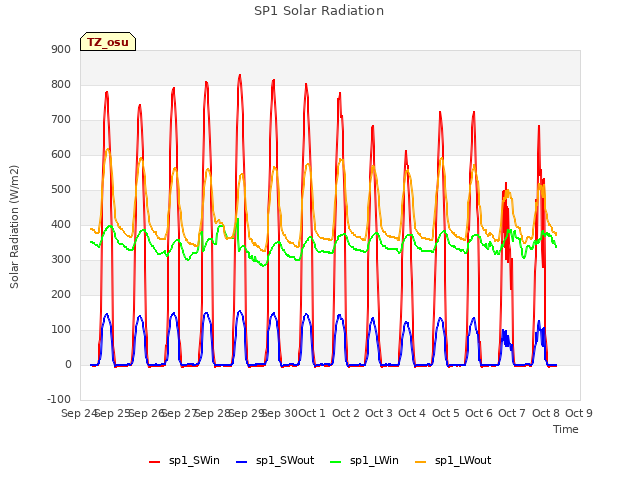Click the Sep 24 x-axis date label

pos(79,413)
